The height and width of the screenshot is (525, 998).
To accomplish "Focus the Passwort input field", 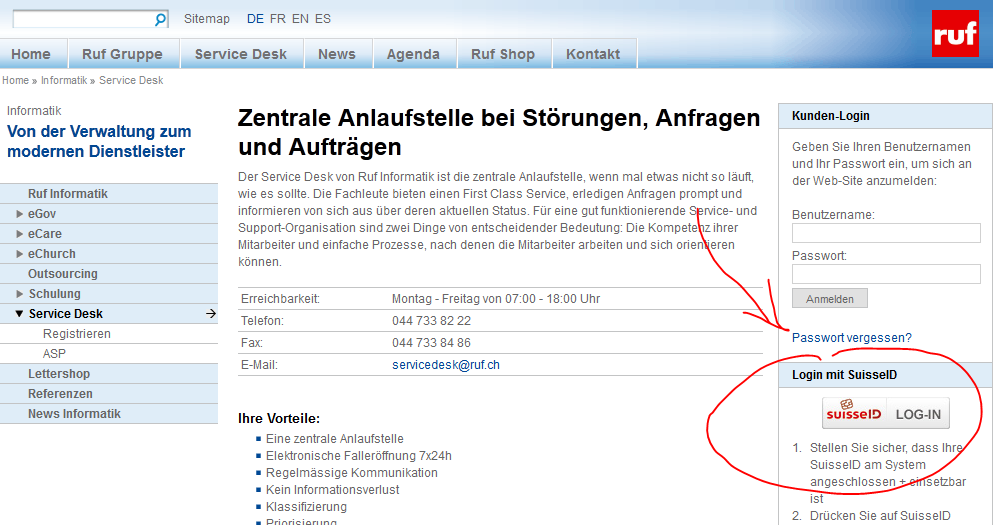I will 885,274.
